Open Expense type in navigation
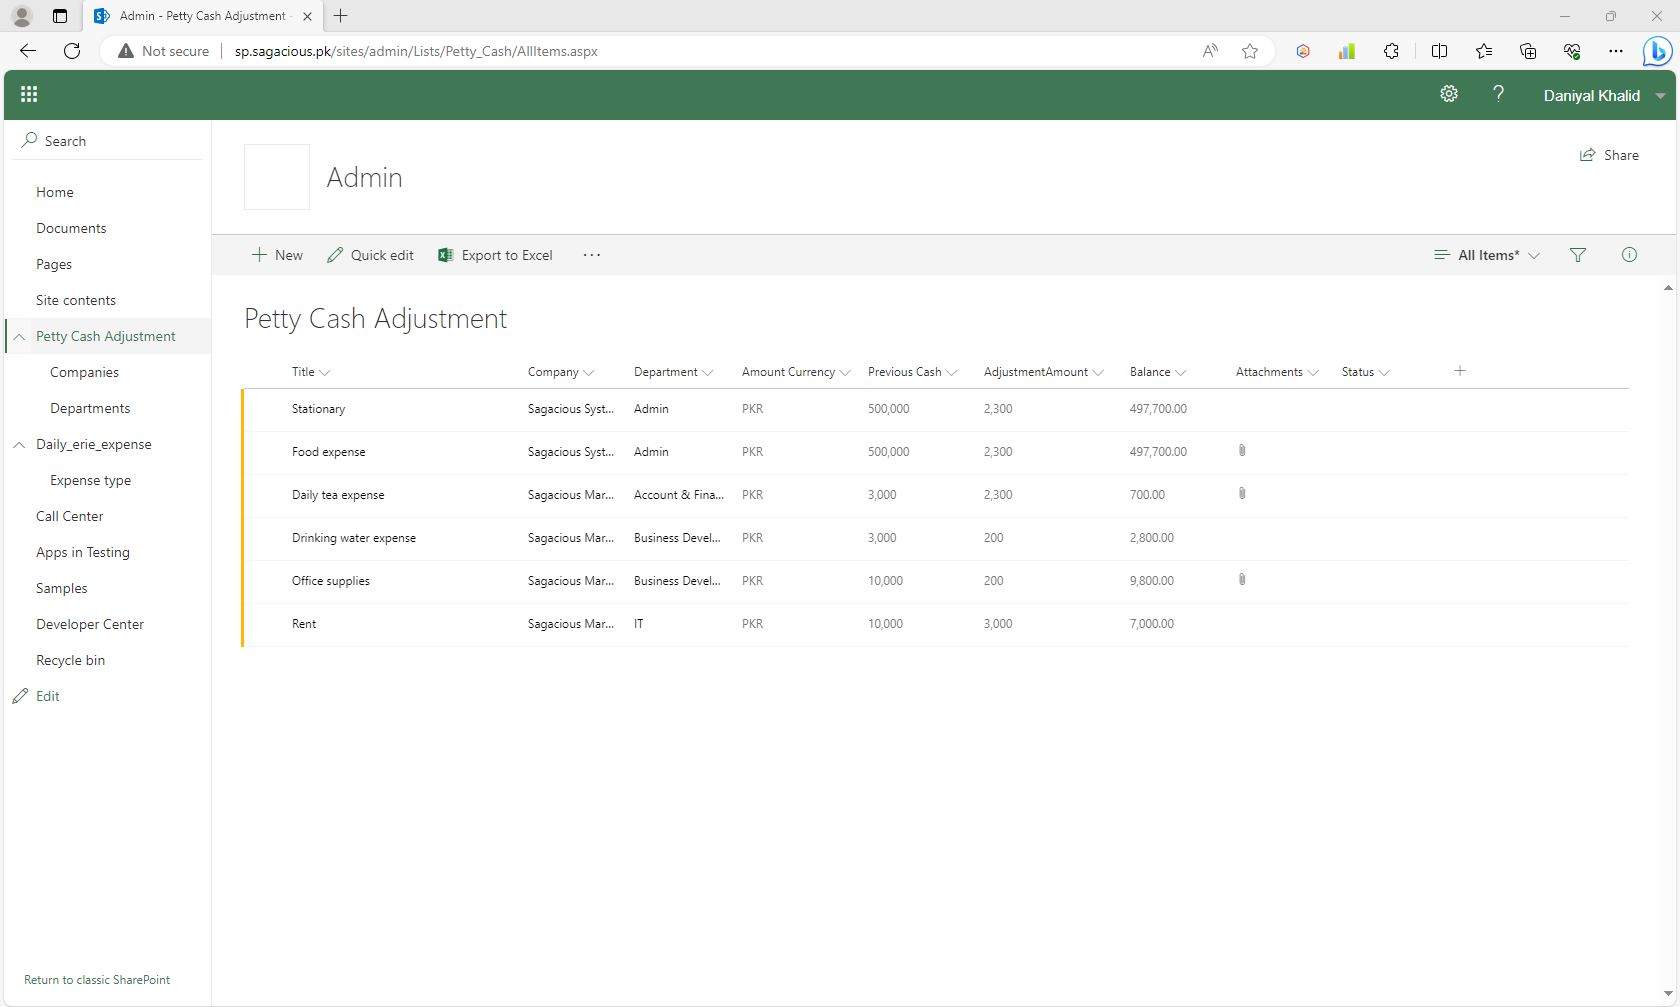Viewport: 1680px width, 1007px height. [x=90, y=480]
